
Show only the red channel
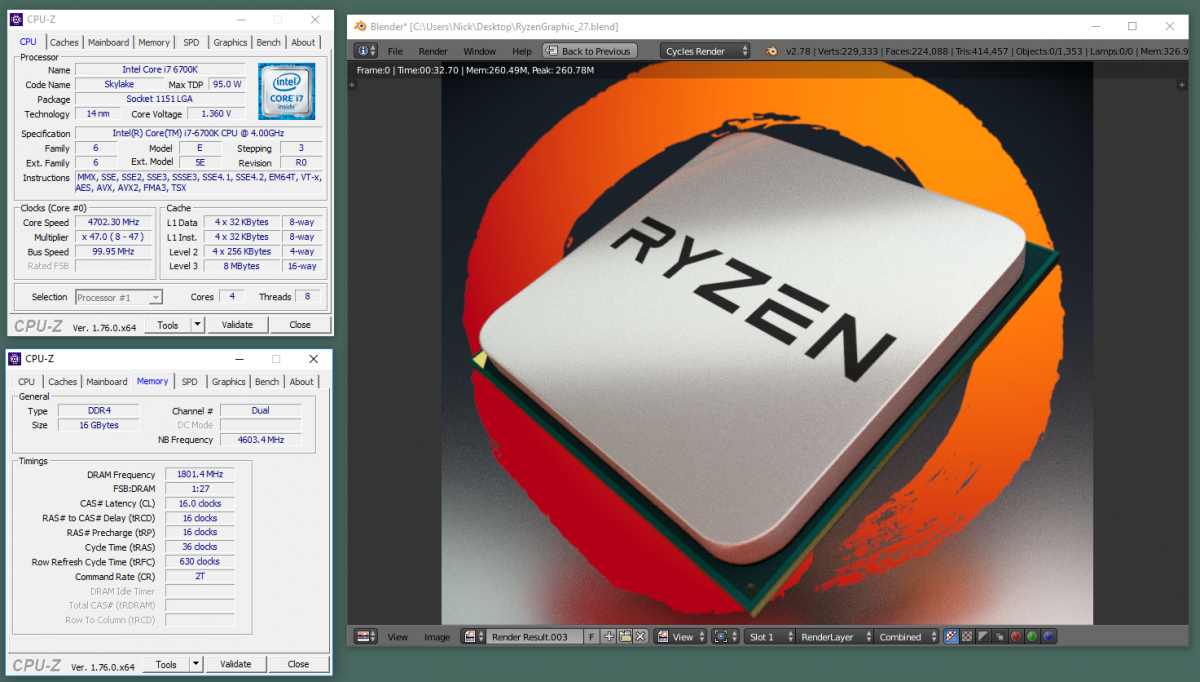coord(1015,637)
